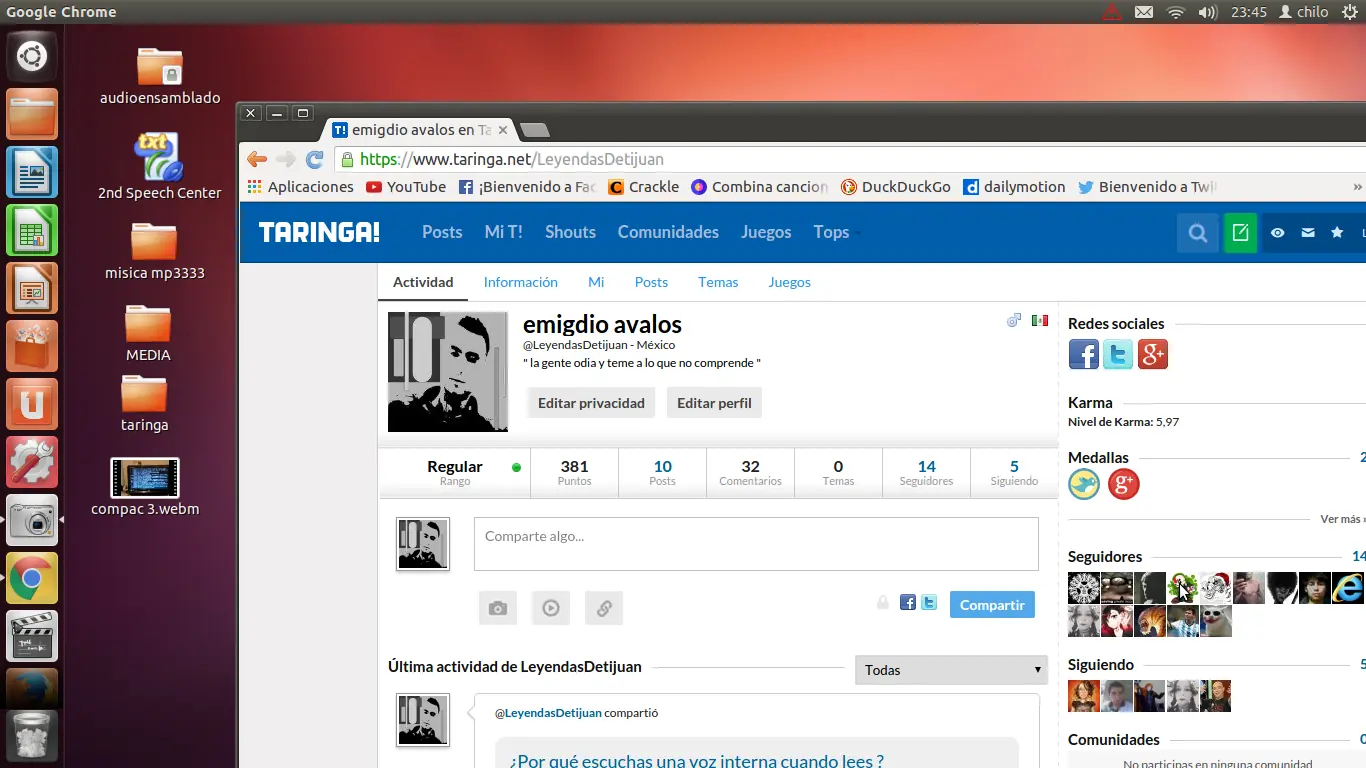Toggle the privacy lock beside Compartir
This screenshot has height=768, width=1366.
pyautogui.click(x=882, y=603)
